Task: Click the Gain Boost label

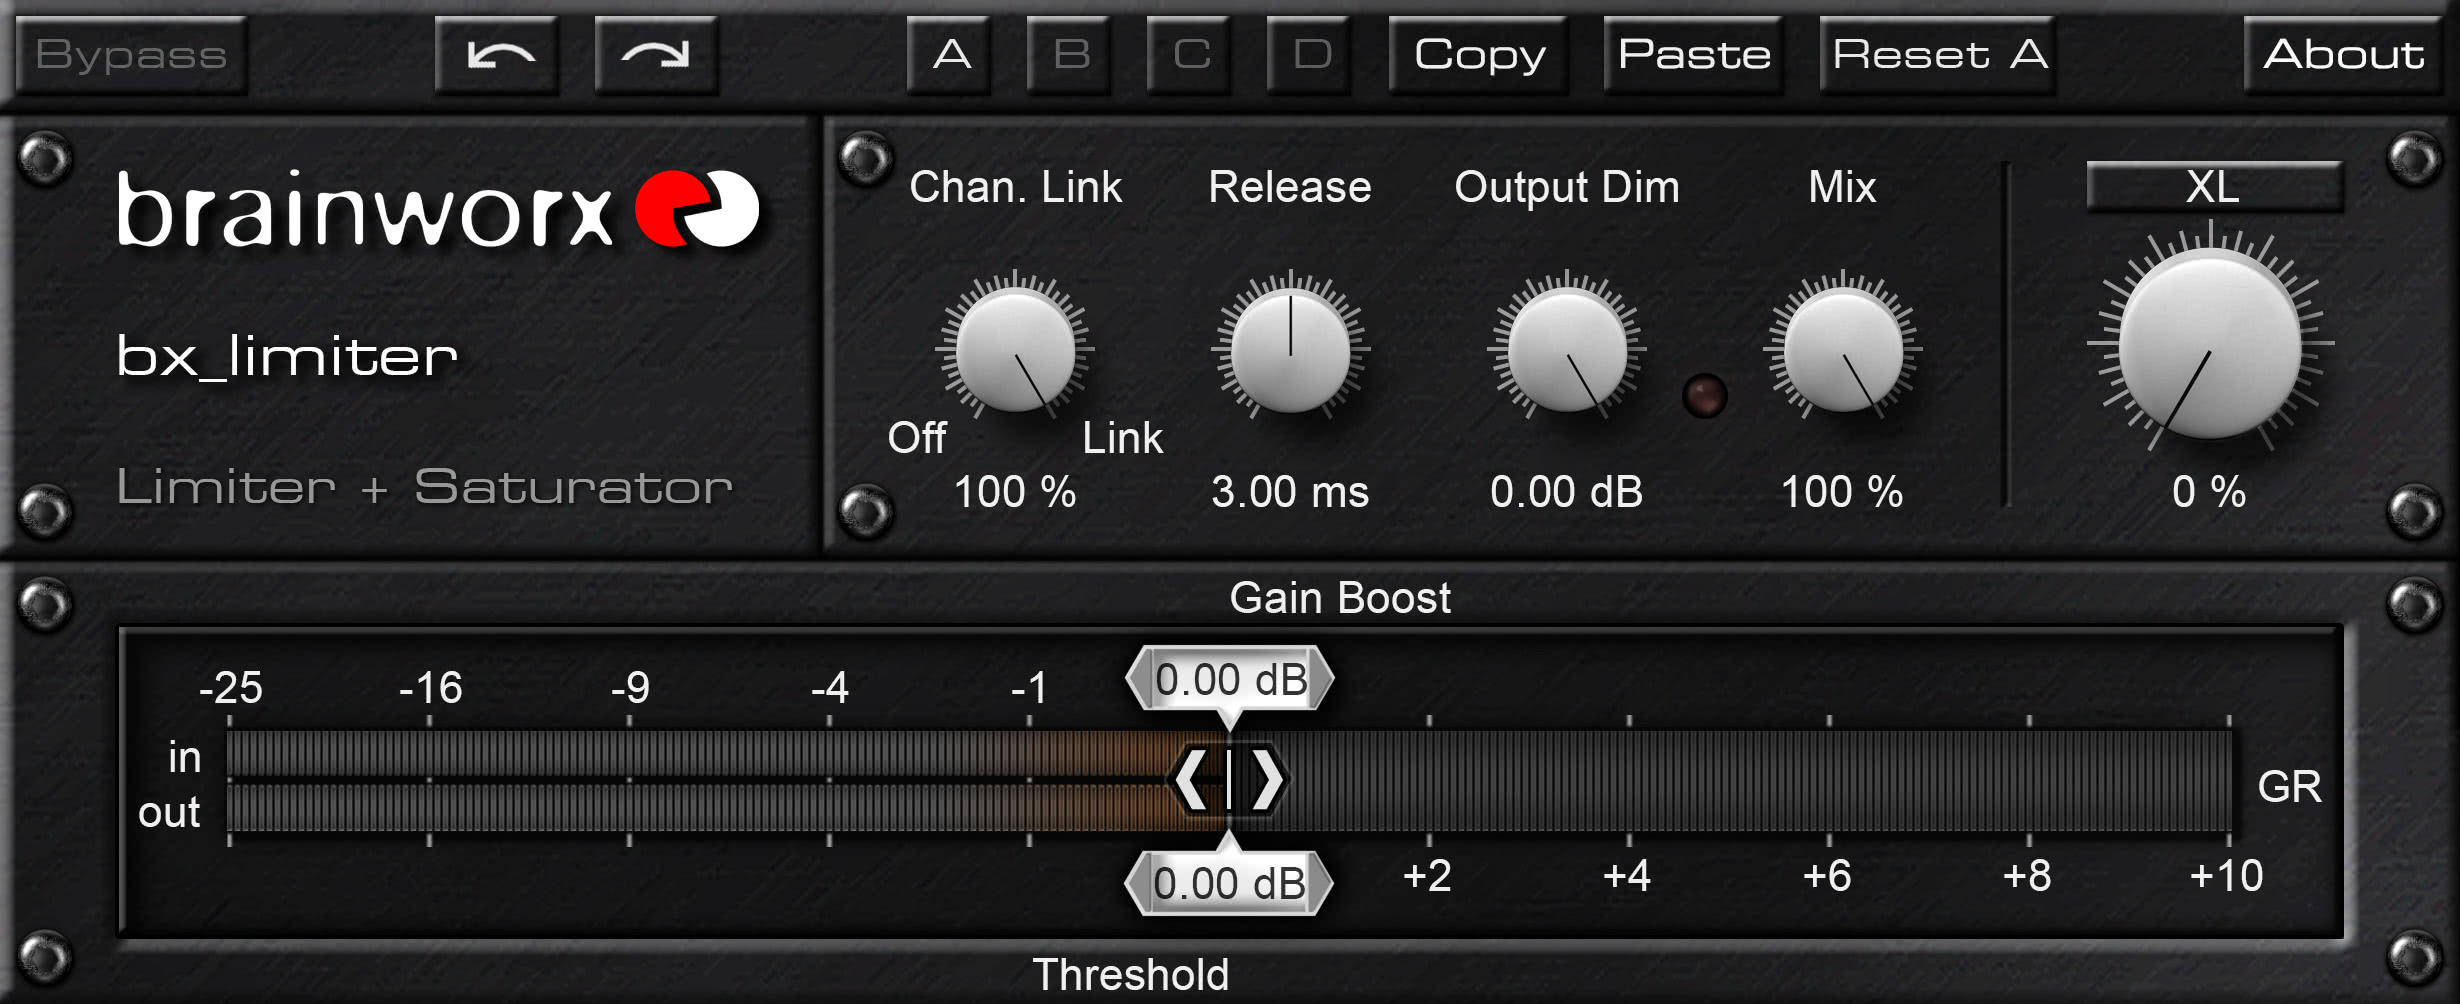Action: click(x=1340, y=598)
